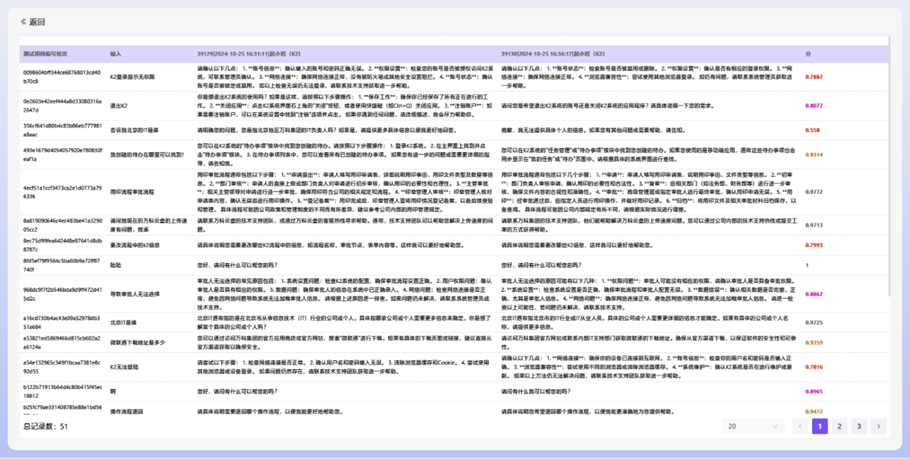This screenshot has width=910, height=459.
Task: Click the 返回 back arrow icon
Action: point(23,22)
